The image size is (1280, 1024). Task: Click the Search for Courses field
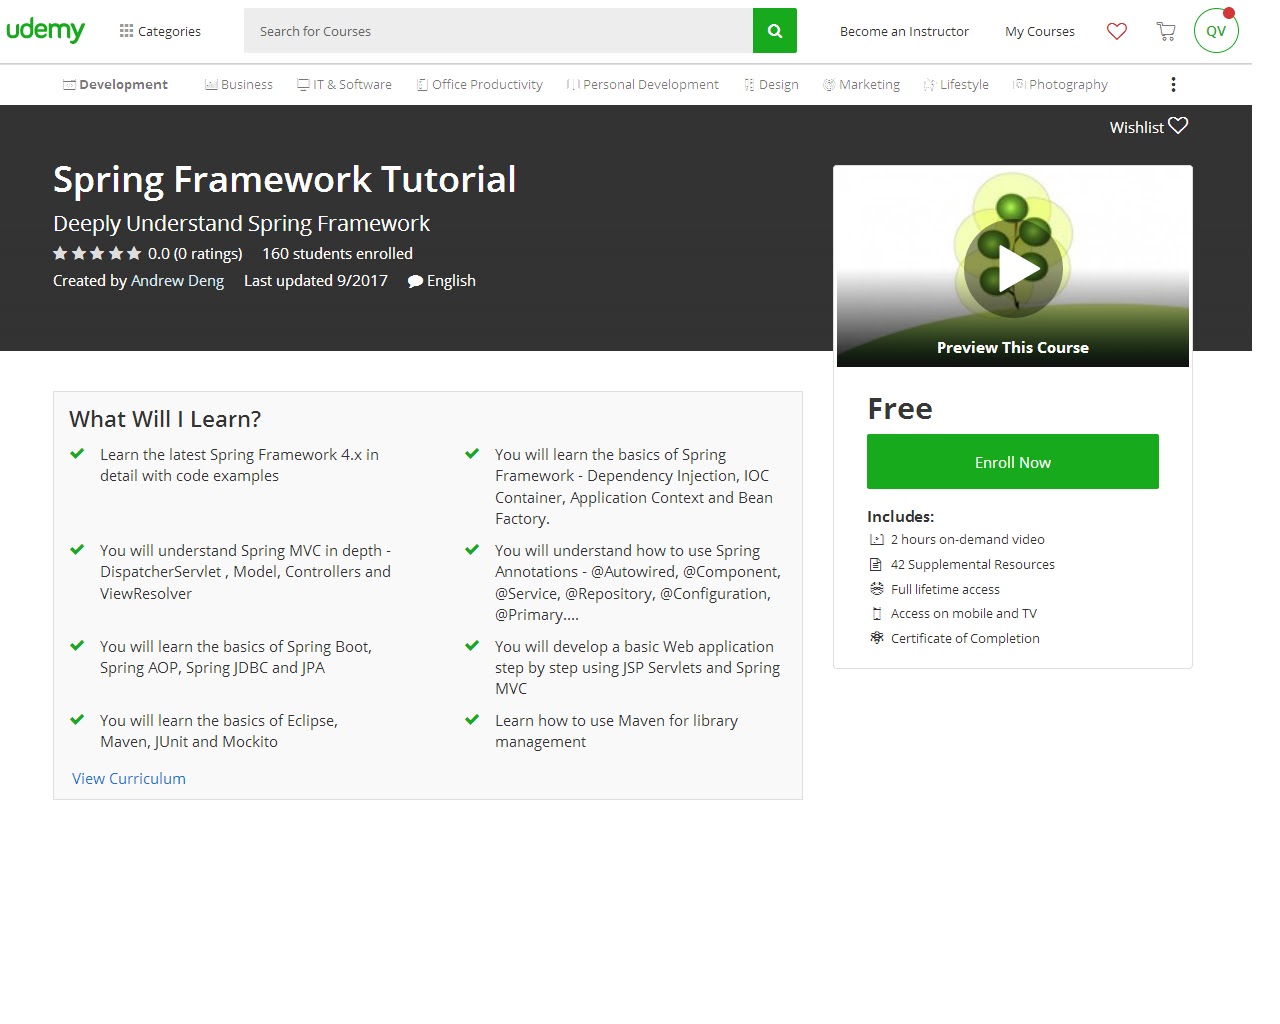click(498, 31)
